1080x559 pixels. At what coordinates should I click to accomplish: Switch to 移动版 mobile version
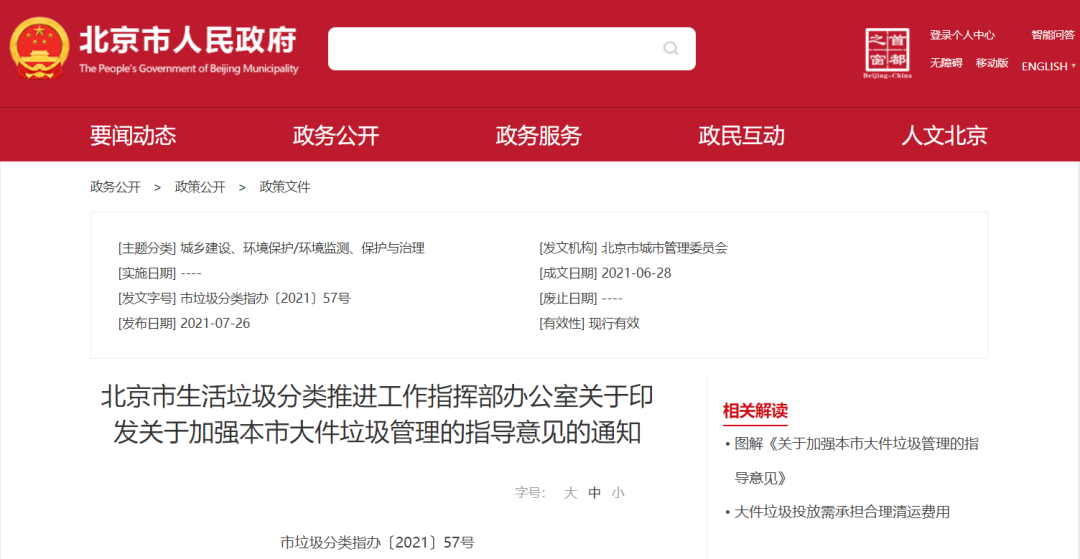992,63
